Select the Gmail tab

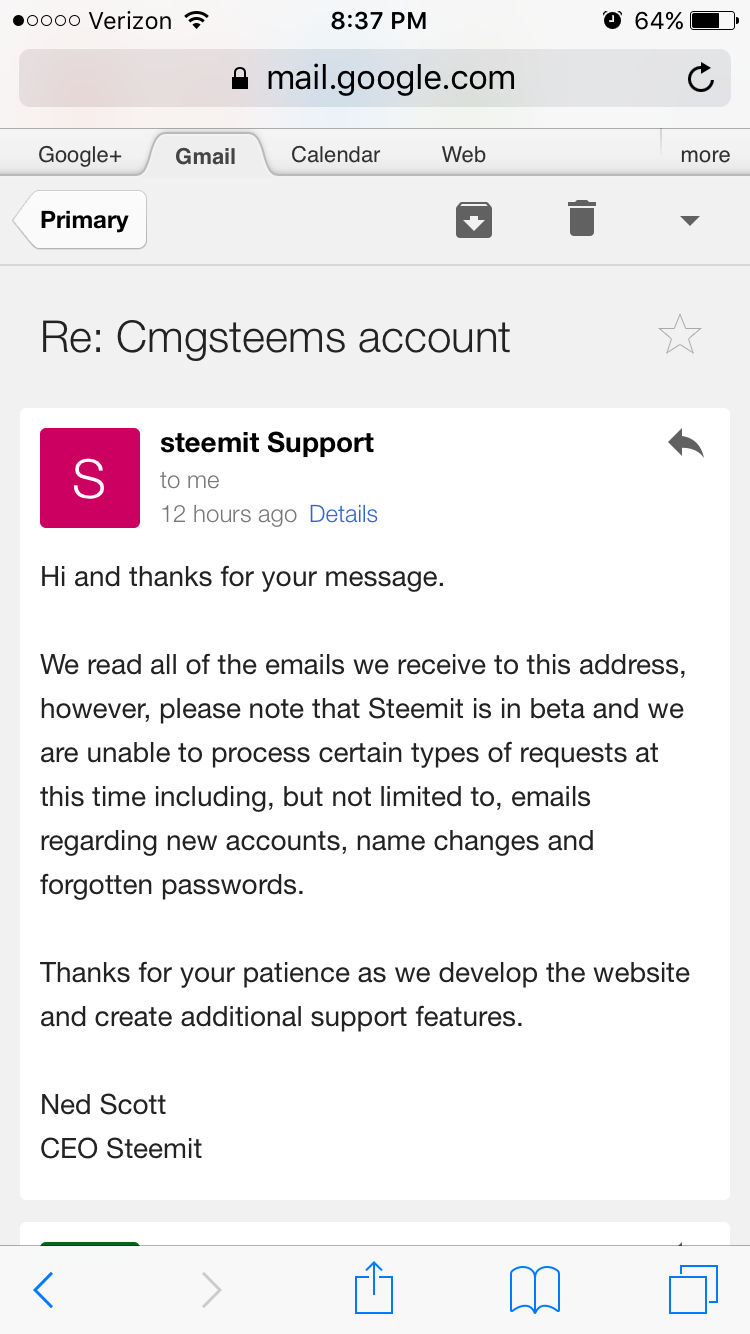coord(206,155)
